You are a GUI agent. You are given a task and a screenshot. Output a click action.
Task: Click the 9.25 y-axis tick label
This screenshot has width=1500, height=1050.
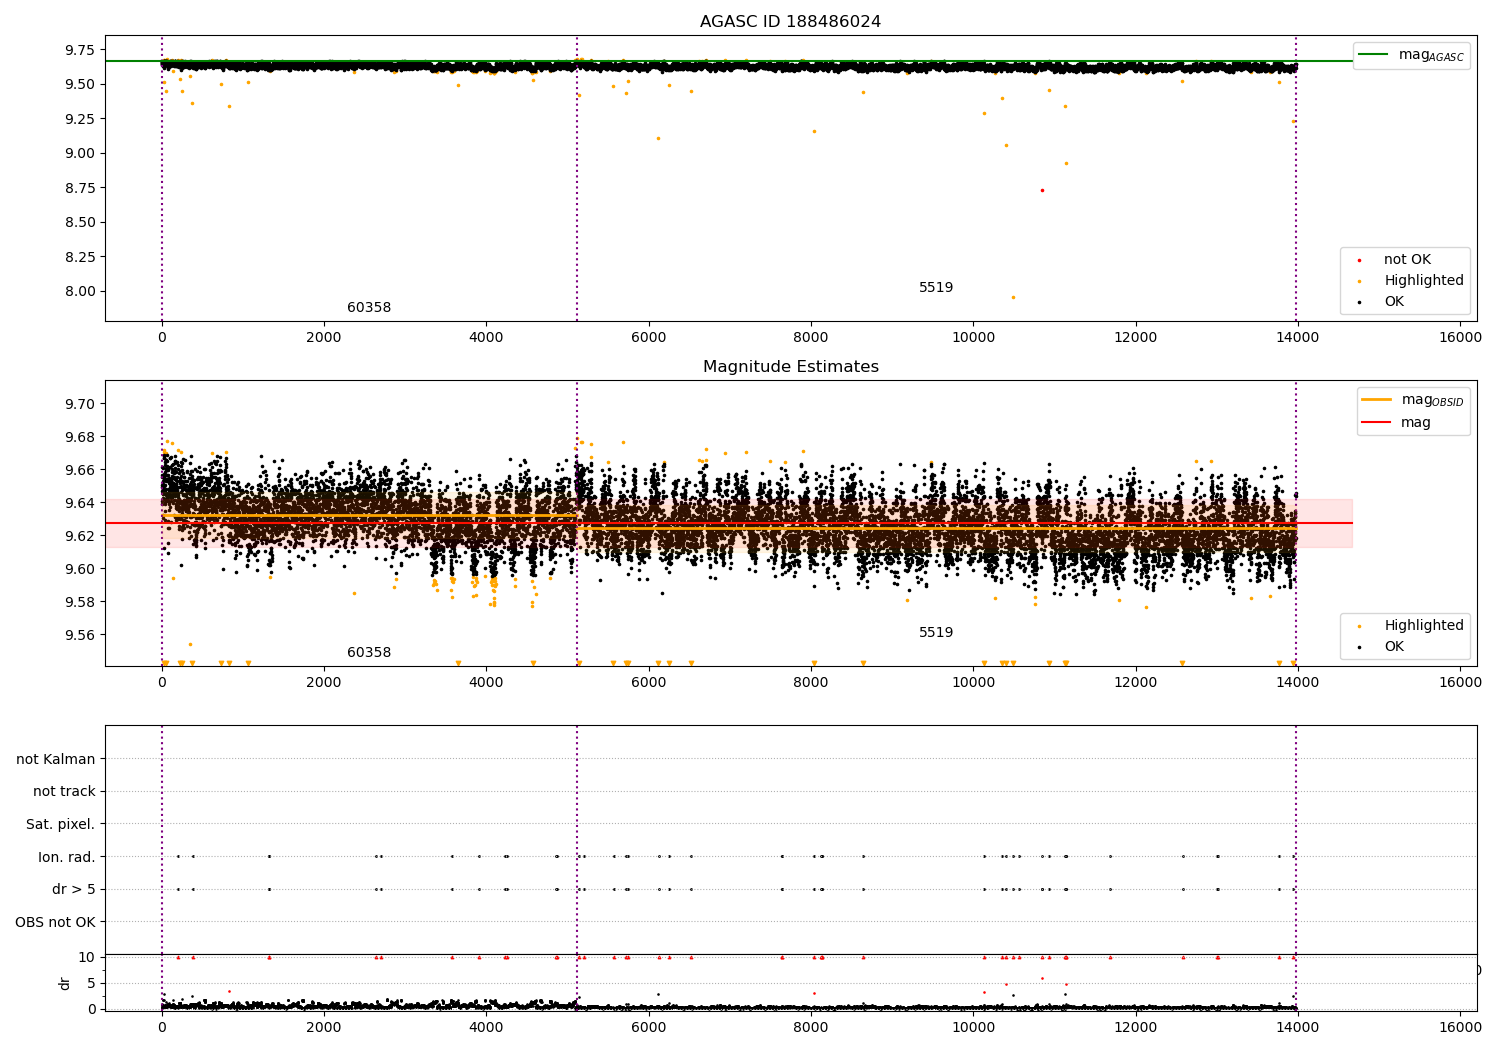(x=79, y=119)
